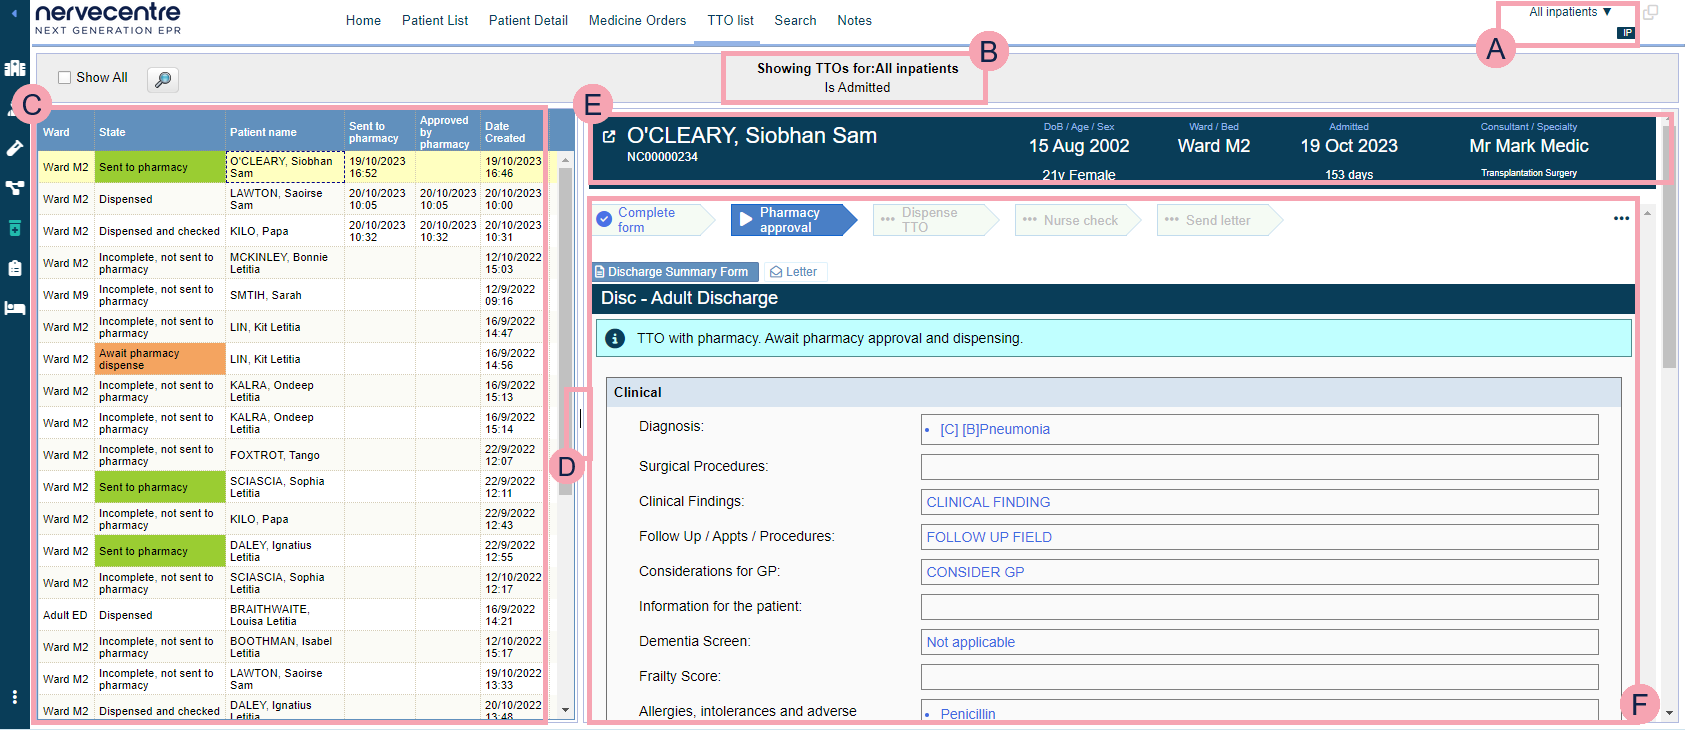Go to the Medicine Orders tab
This screenshot has width=1685, height=730.
click(637, 20)
